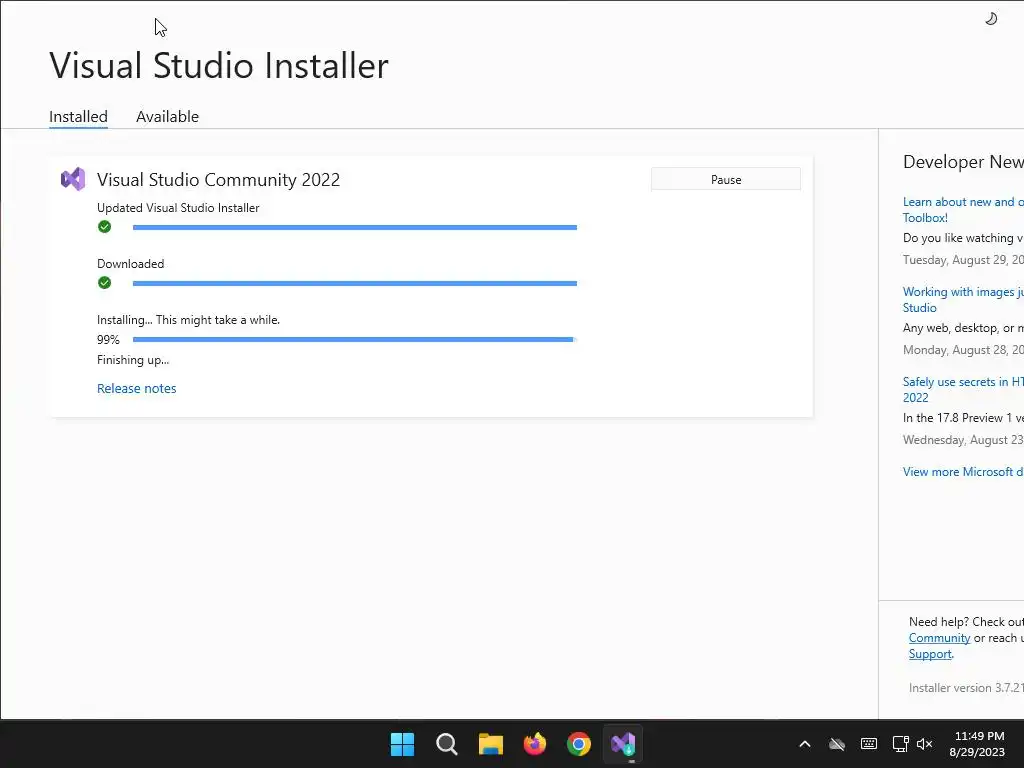The width and height of the screenshot is (1024, 768).
Task: Click 'Installing... This might take a while.' text
Action: pyautogui.click(x=188, y=320)
